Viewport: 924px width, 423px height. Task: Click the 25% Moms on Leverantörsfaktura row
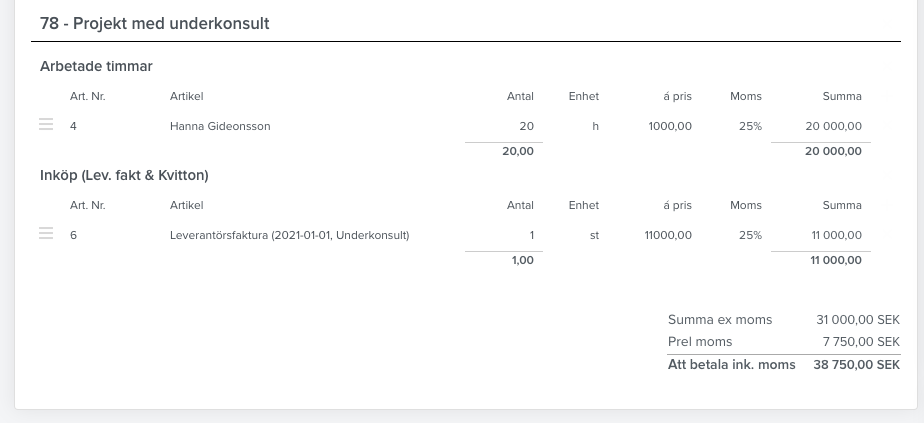(750, 235)
